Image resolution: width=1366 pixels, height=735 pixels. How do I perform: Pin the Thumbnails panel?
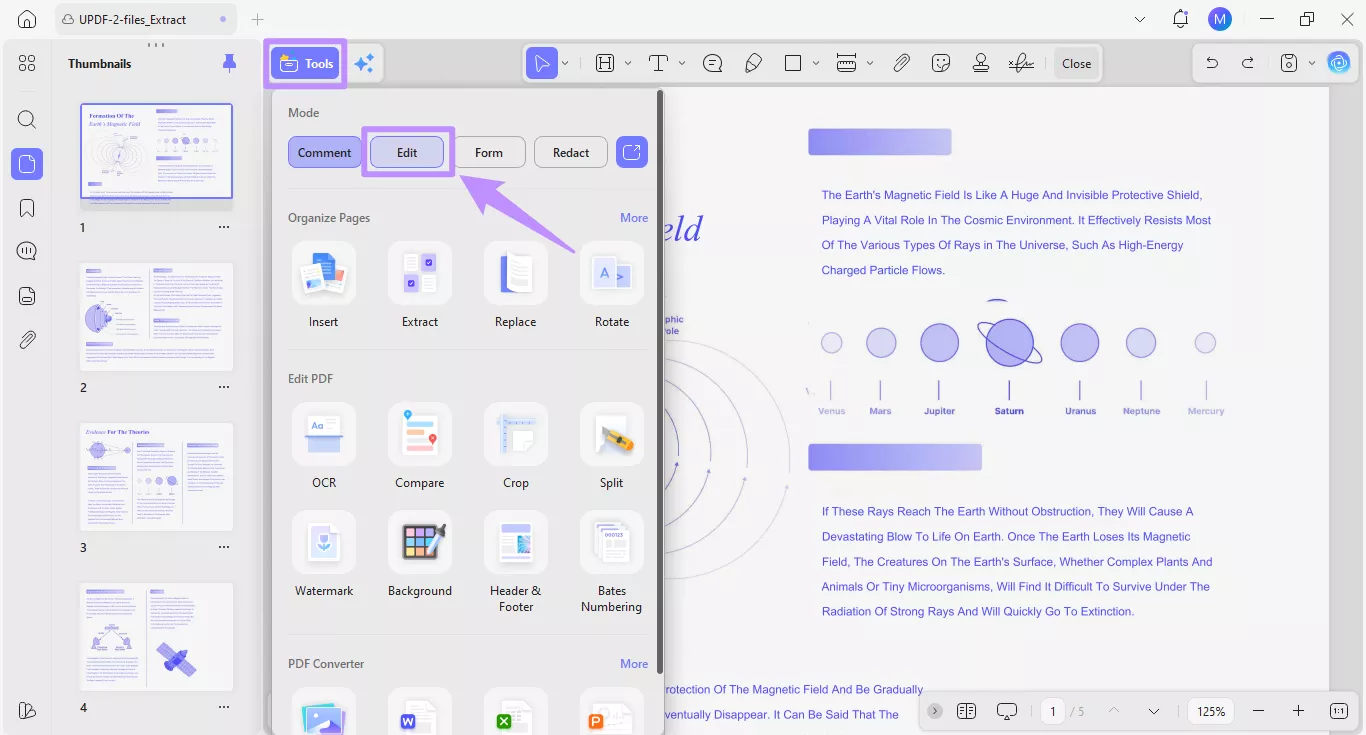[x=229, y=62]
